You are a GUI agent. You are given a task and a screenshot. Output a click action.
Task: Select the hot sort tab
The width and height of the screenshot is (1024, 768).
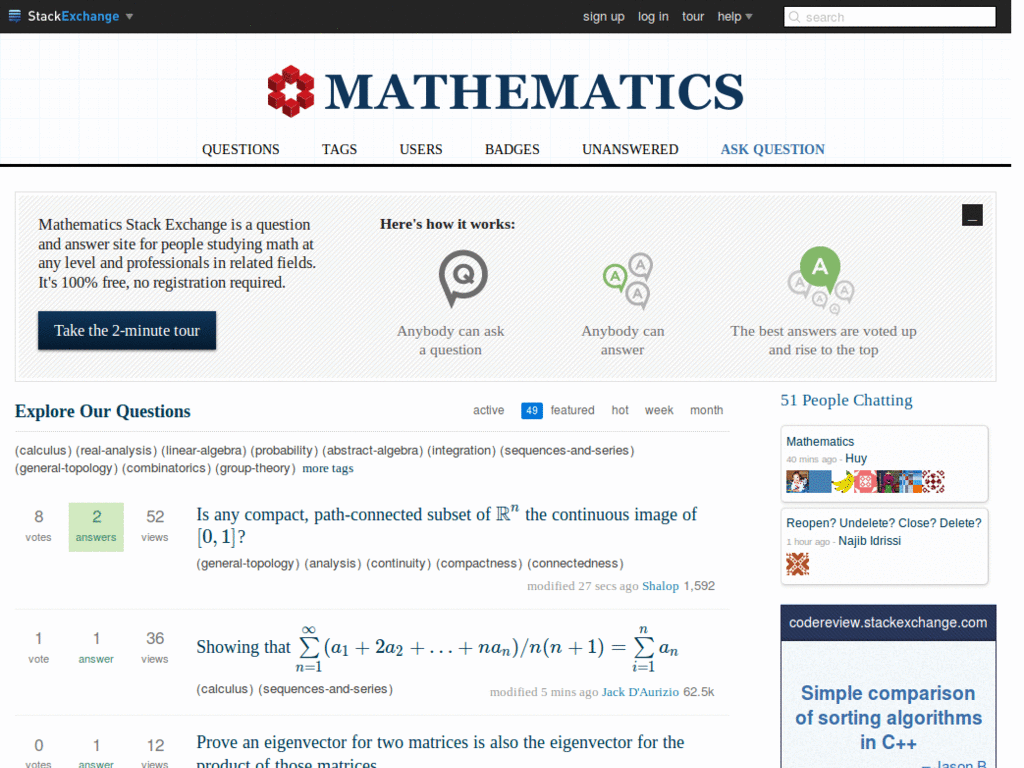point(620,410)
